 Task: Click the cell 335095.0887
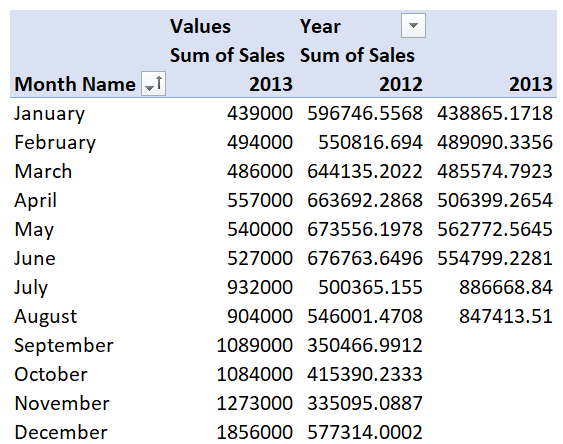click(365, 404)
